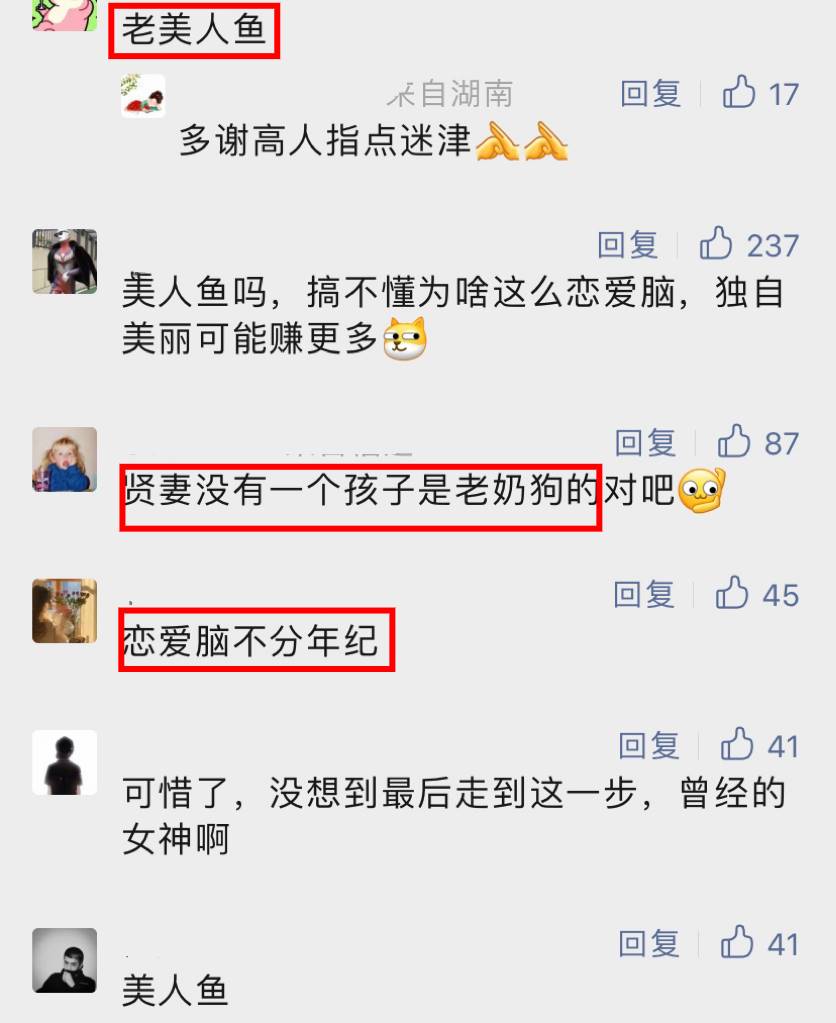Reply to the 可惜了 comment
The width and height of the screenshot is (836, 1023).
[649, 746]
